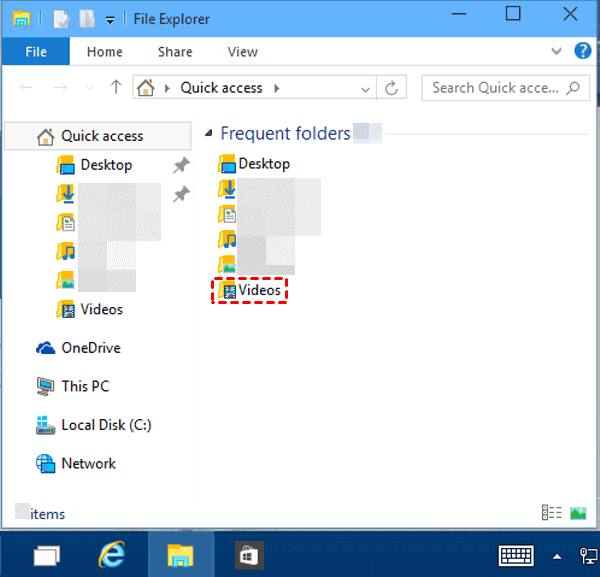Screen dimensions: 600x577
Task: Launch Internet Explorer from the taskbar
Action: [x=112, y=554]
